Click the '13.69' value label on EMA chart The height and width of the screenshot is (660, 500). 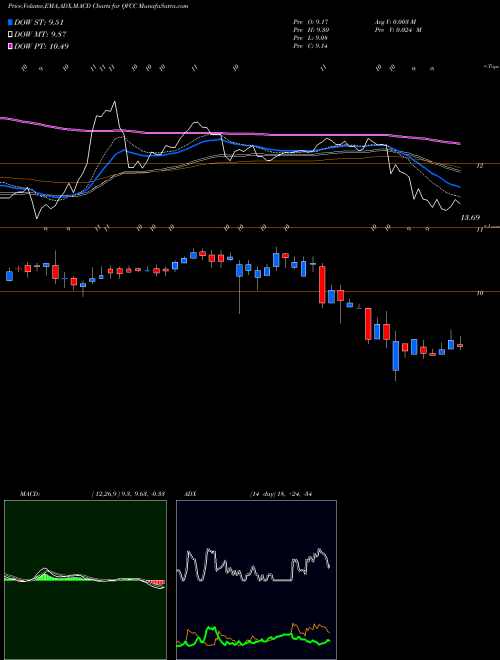470,218
